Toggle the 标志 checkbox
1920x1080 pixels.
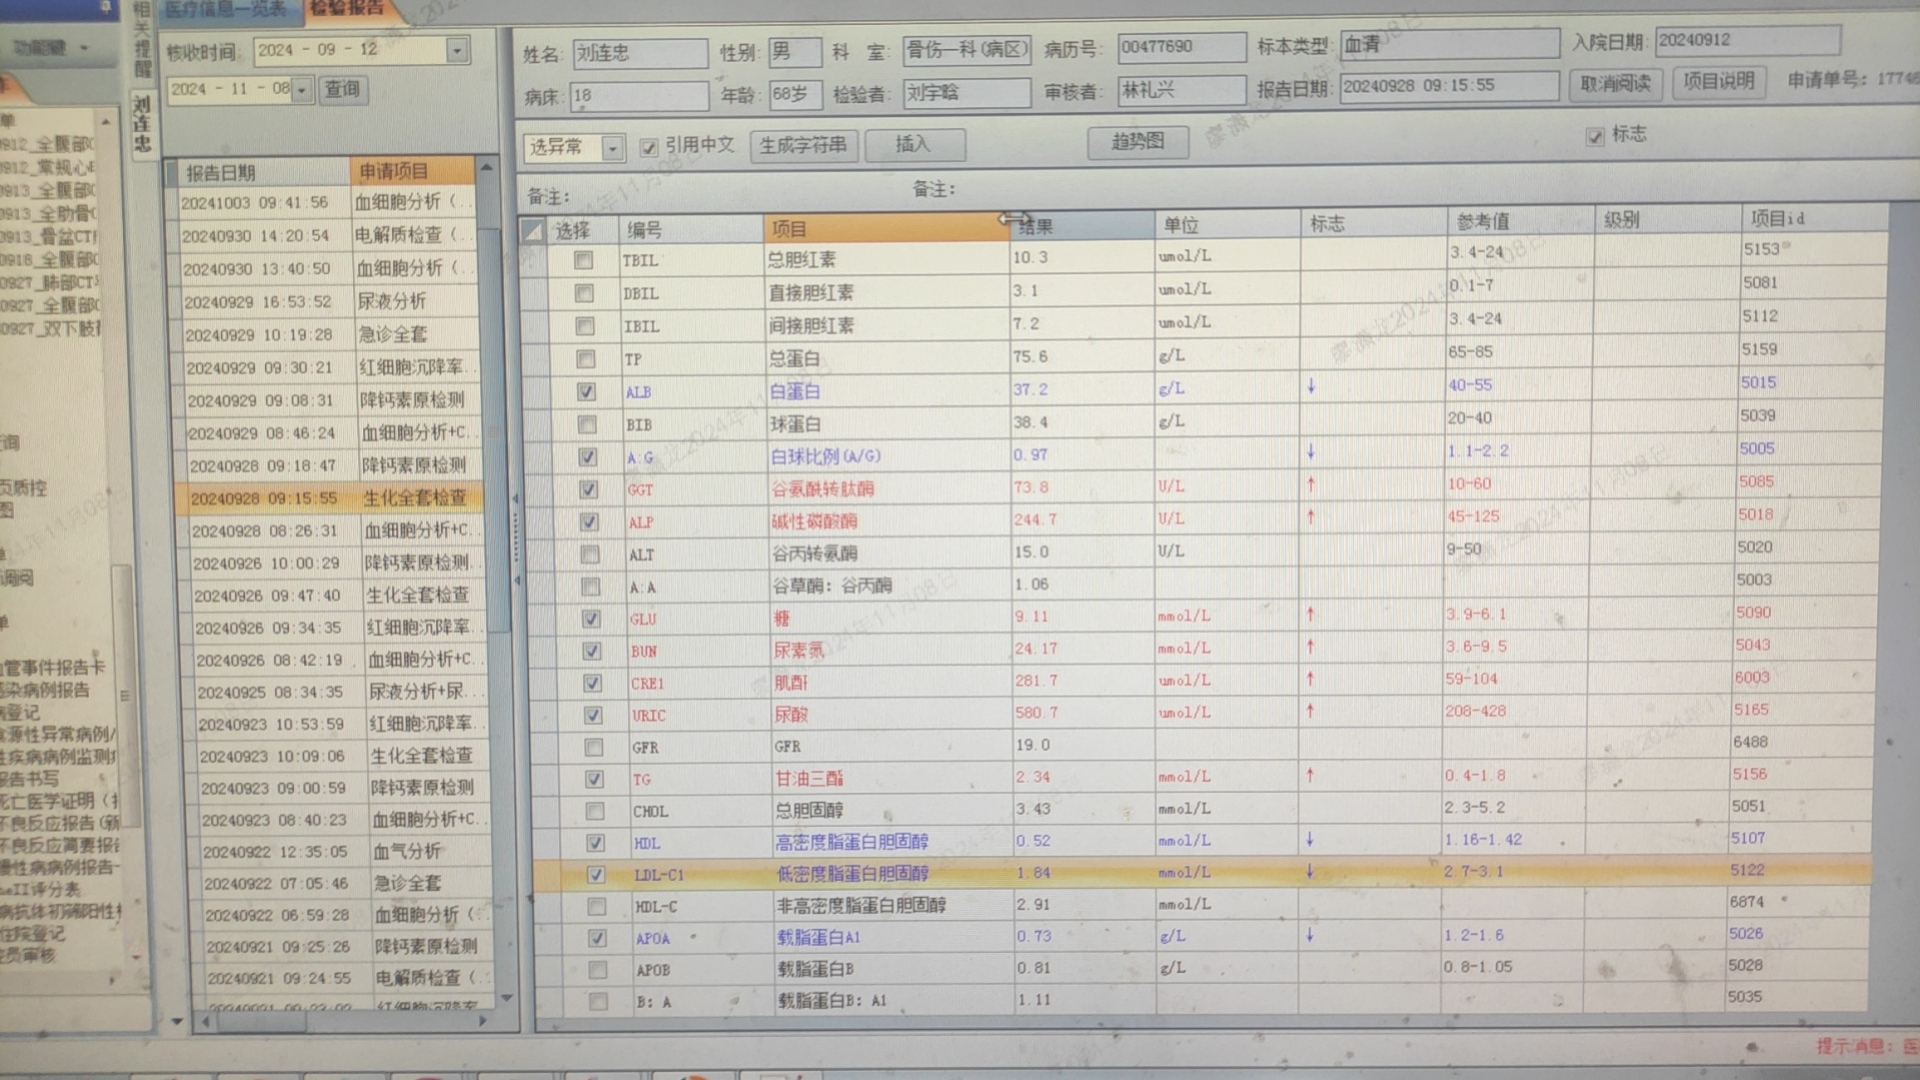1595,137
